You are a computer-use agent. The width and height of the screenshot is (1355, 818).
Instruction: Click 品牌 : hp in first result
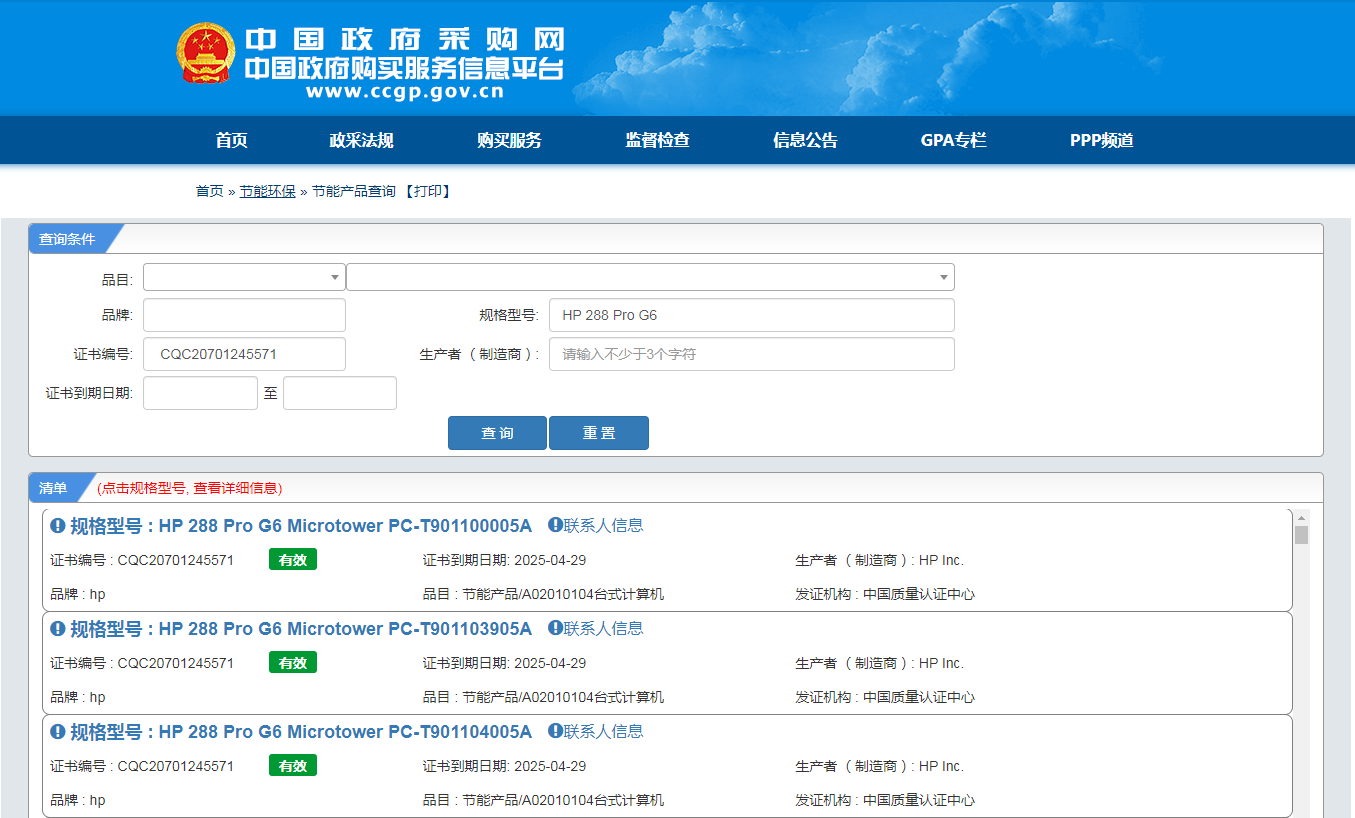(78, 594)
